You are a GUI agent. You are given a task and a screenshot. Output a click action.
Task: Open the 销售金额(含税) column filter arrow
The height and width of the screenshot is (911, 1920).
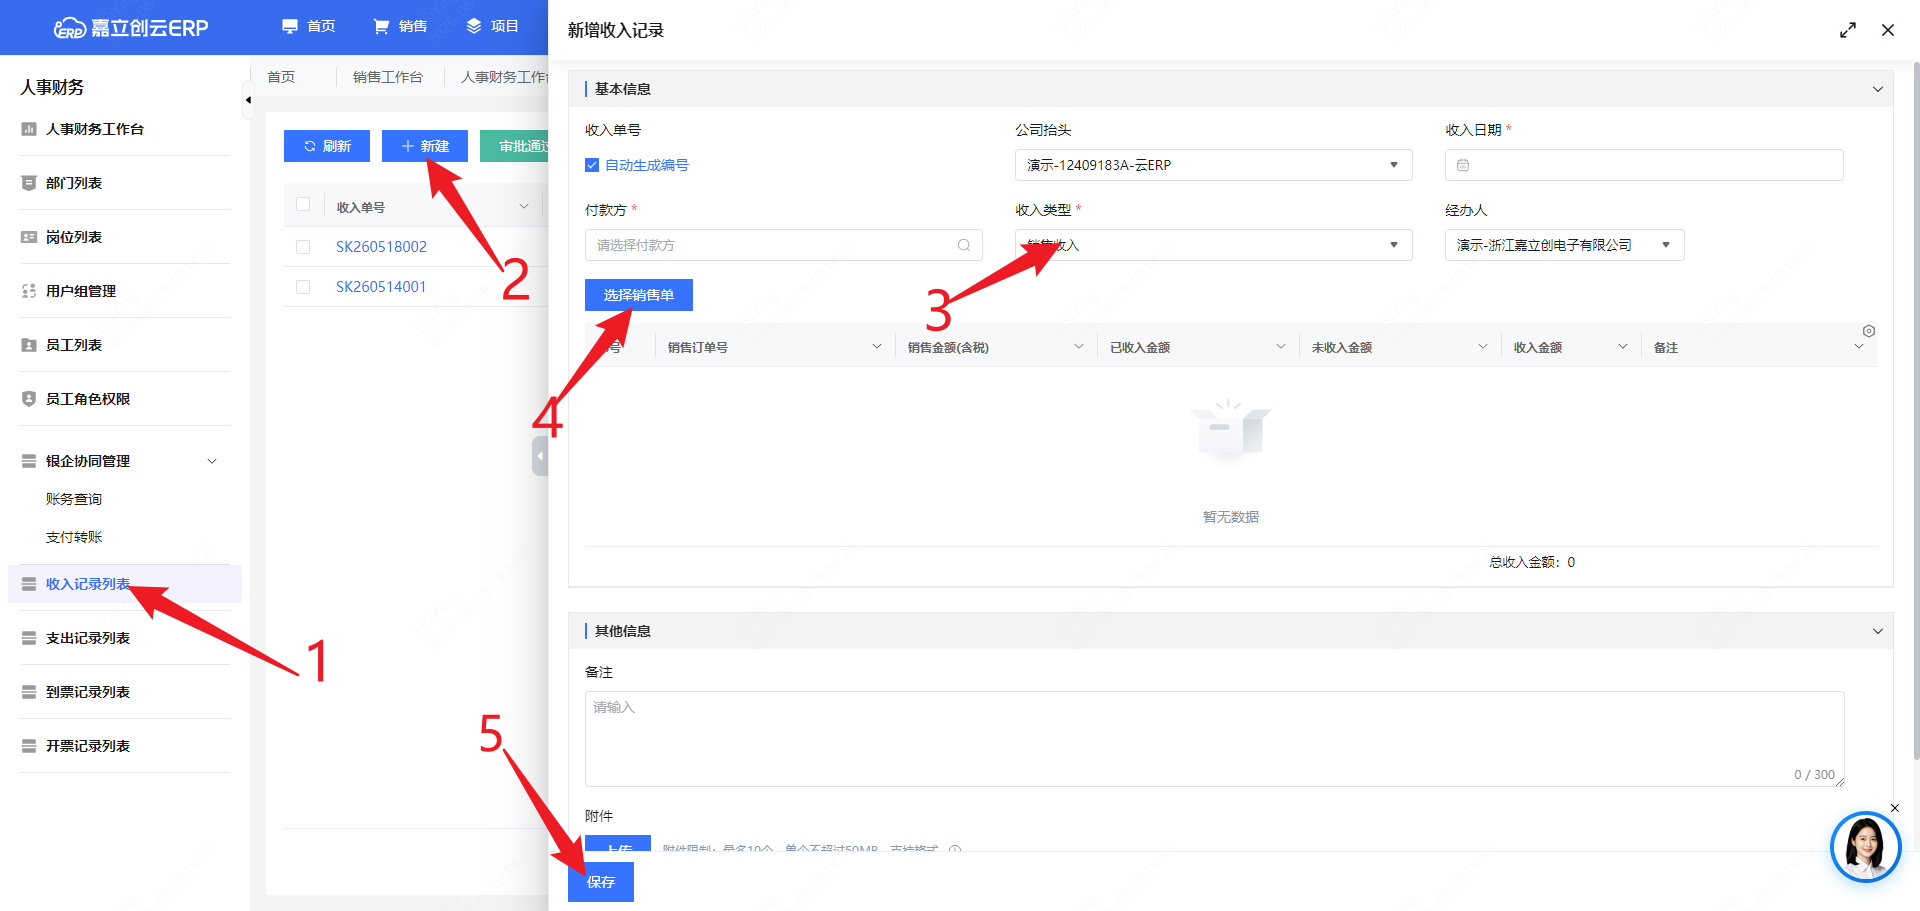coord(1079,347)
